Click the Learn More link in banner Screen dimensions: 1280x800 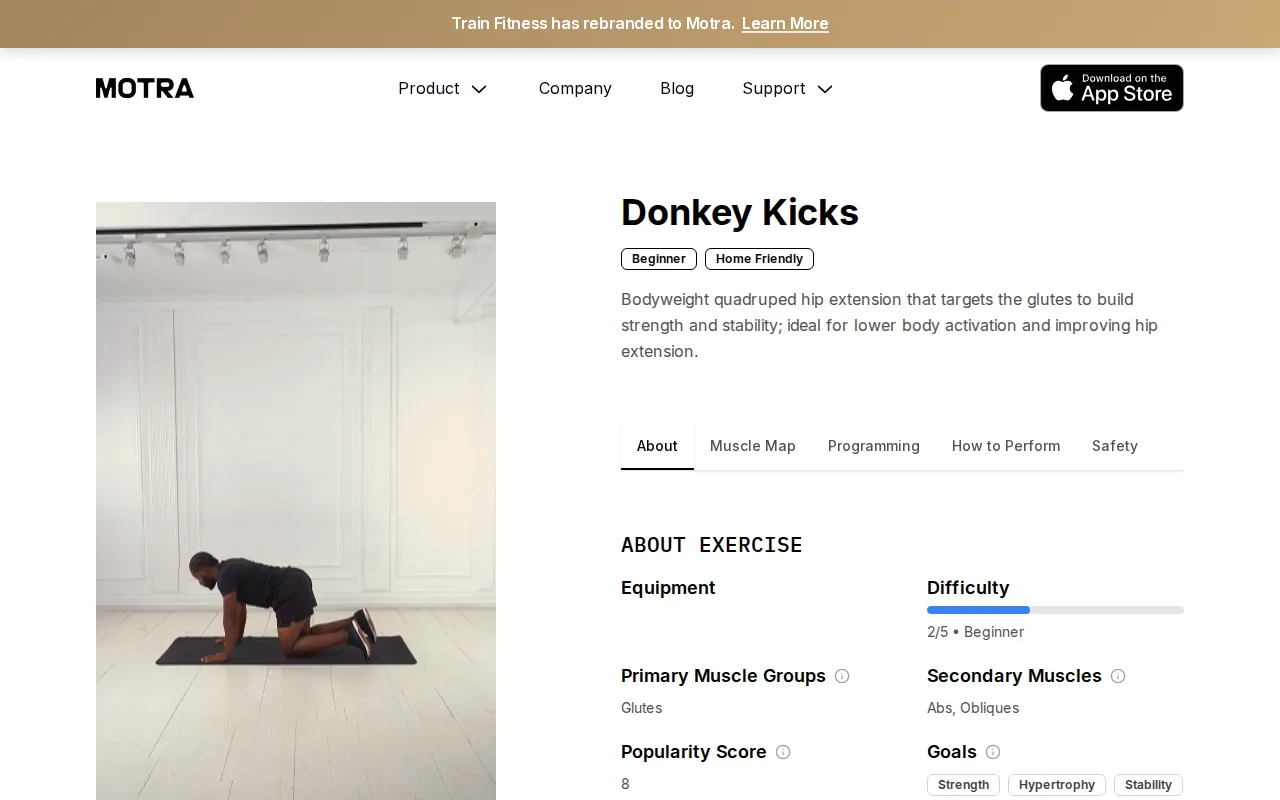pyautogui.click(x=785, y=23)
